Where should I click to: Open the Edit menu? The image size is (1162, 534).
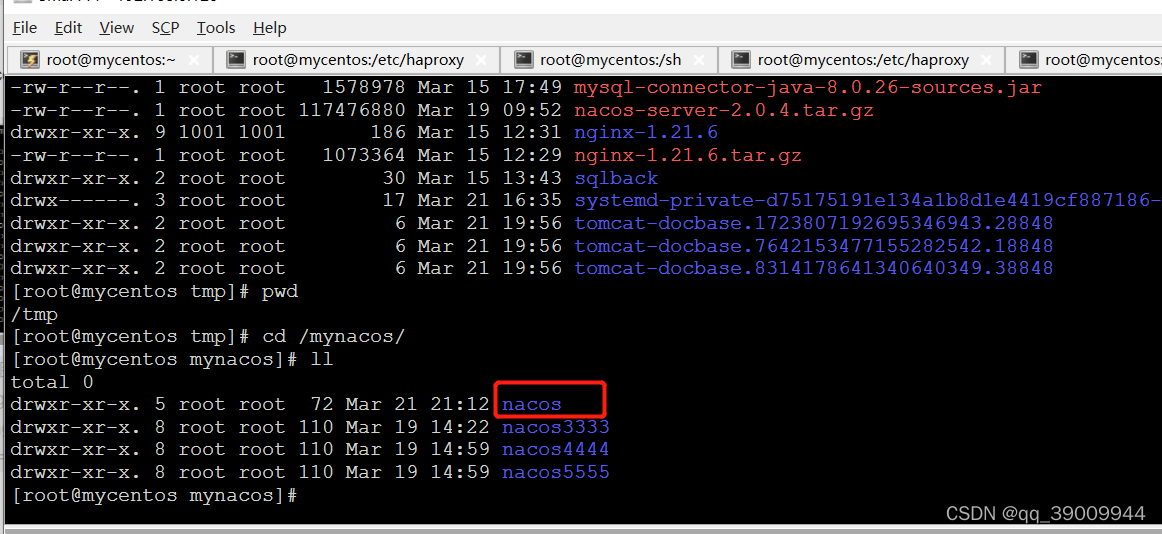point(68,28)
